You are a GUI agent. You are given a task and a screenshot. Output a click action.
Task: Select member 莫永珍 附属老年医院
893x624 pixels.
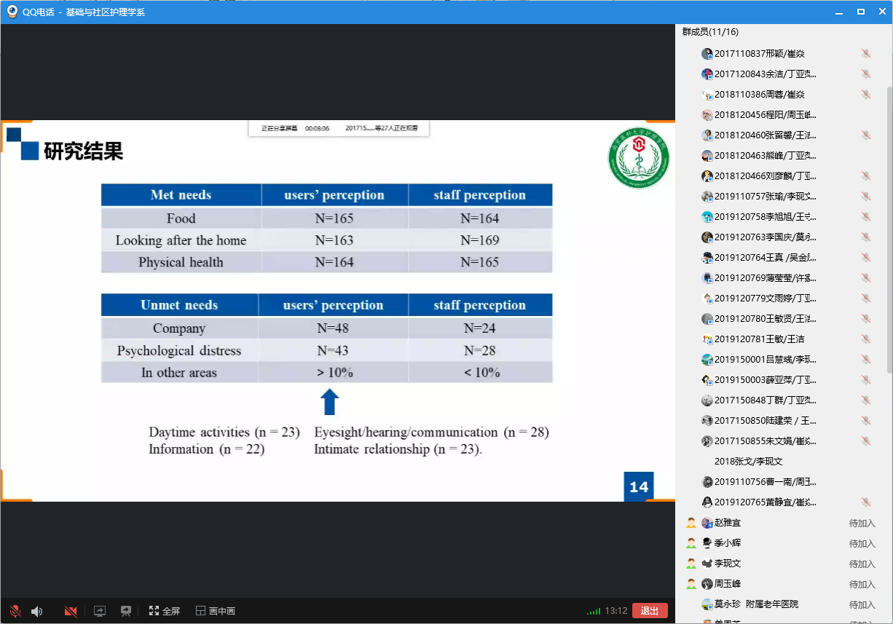click(756, 605)
